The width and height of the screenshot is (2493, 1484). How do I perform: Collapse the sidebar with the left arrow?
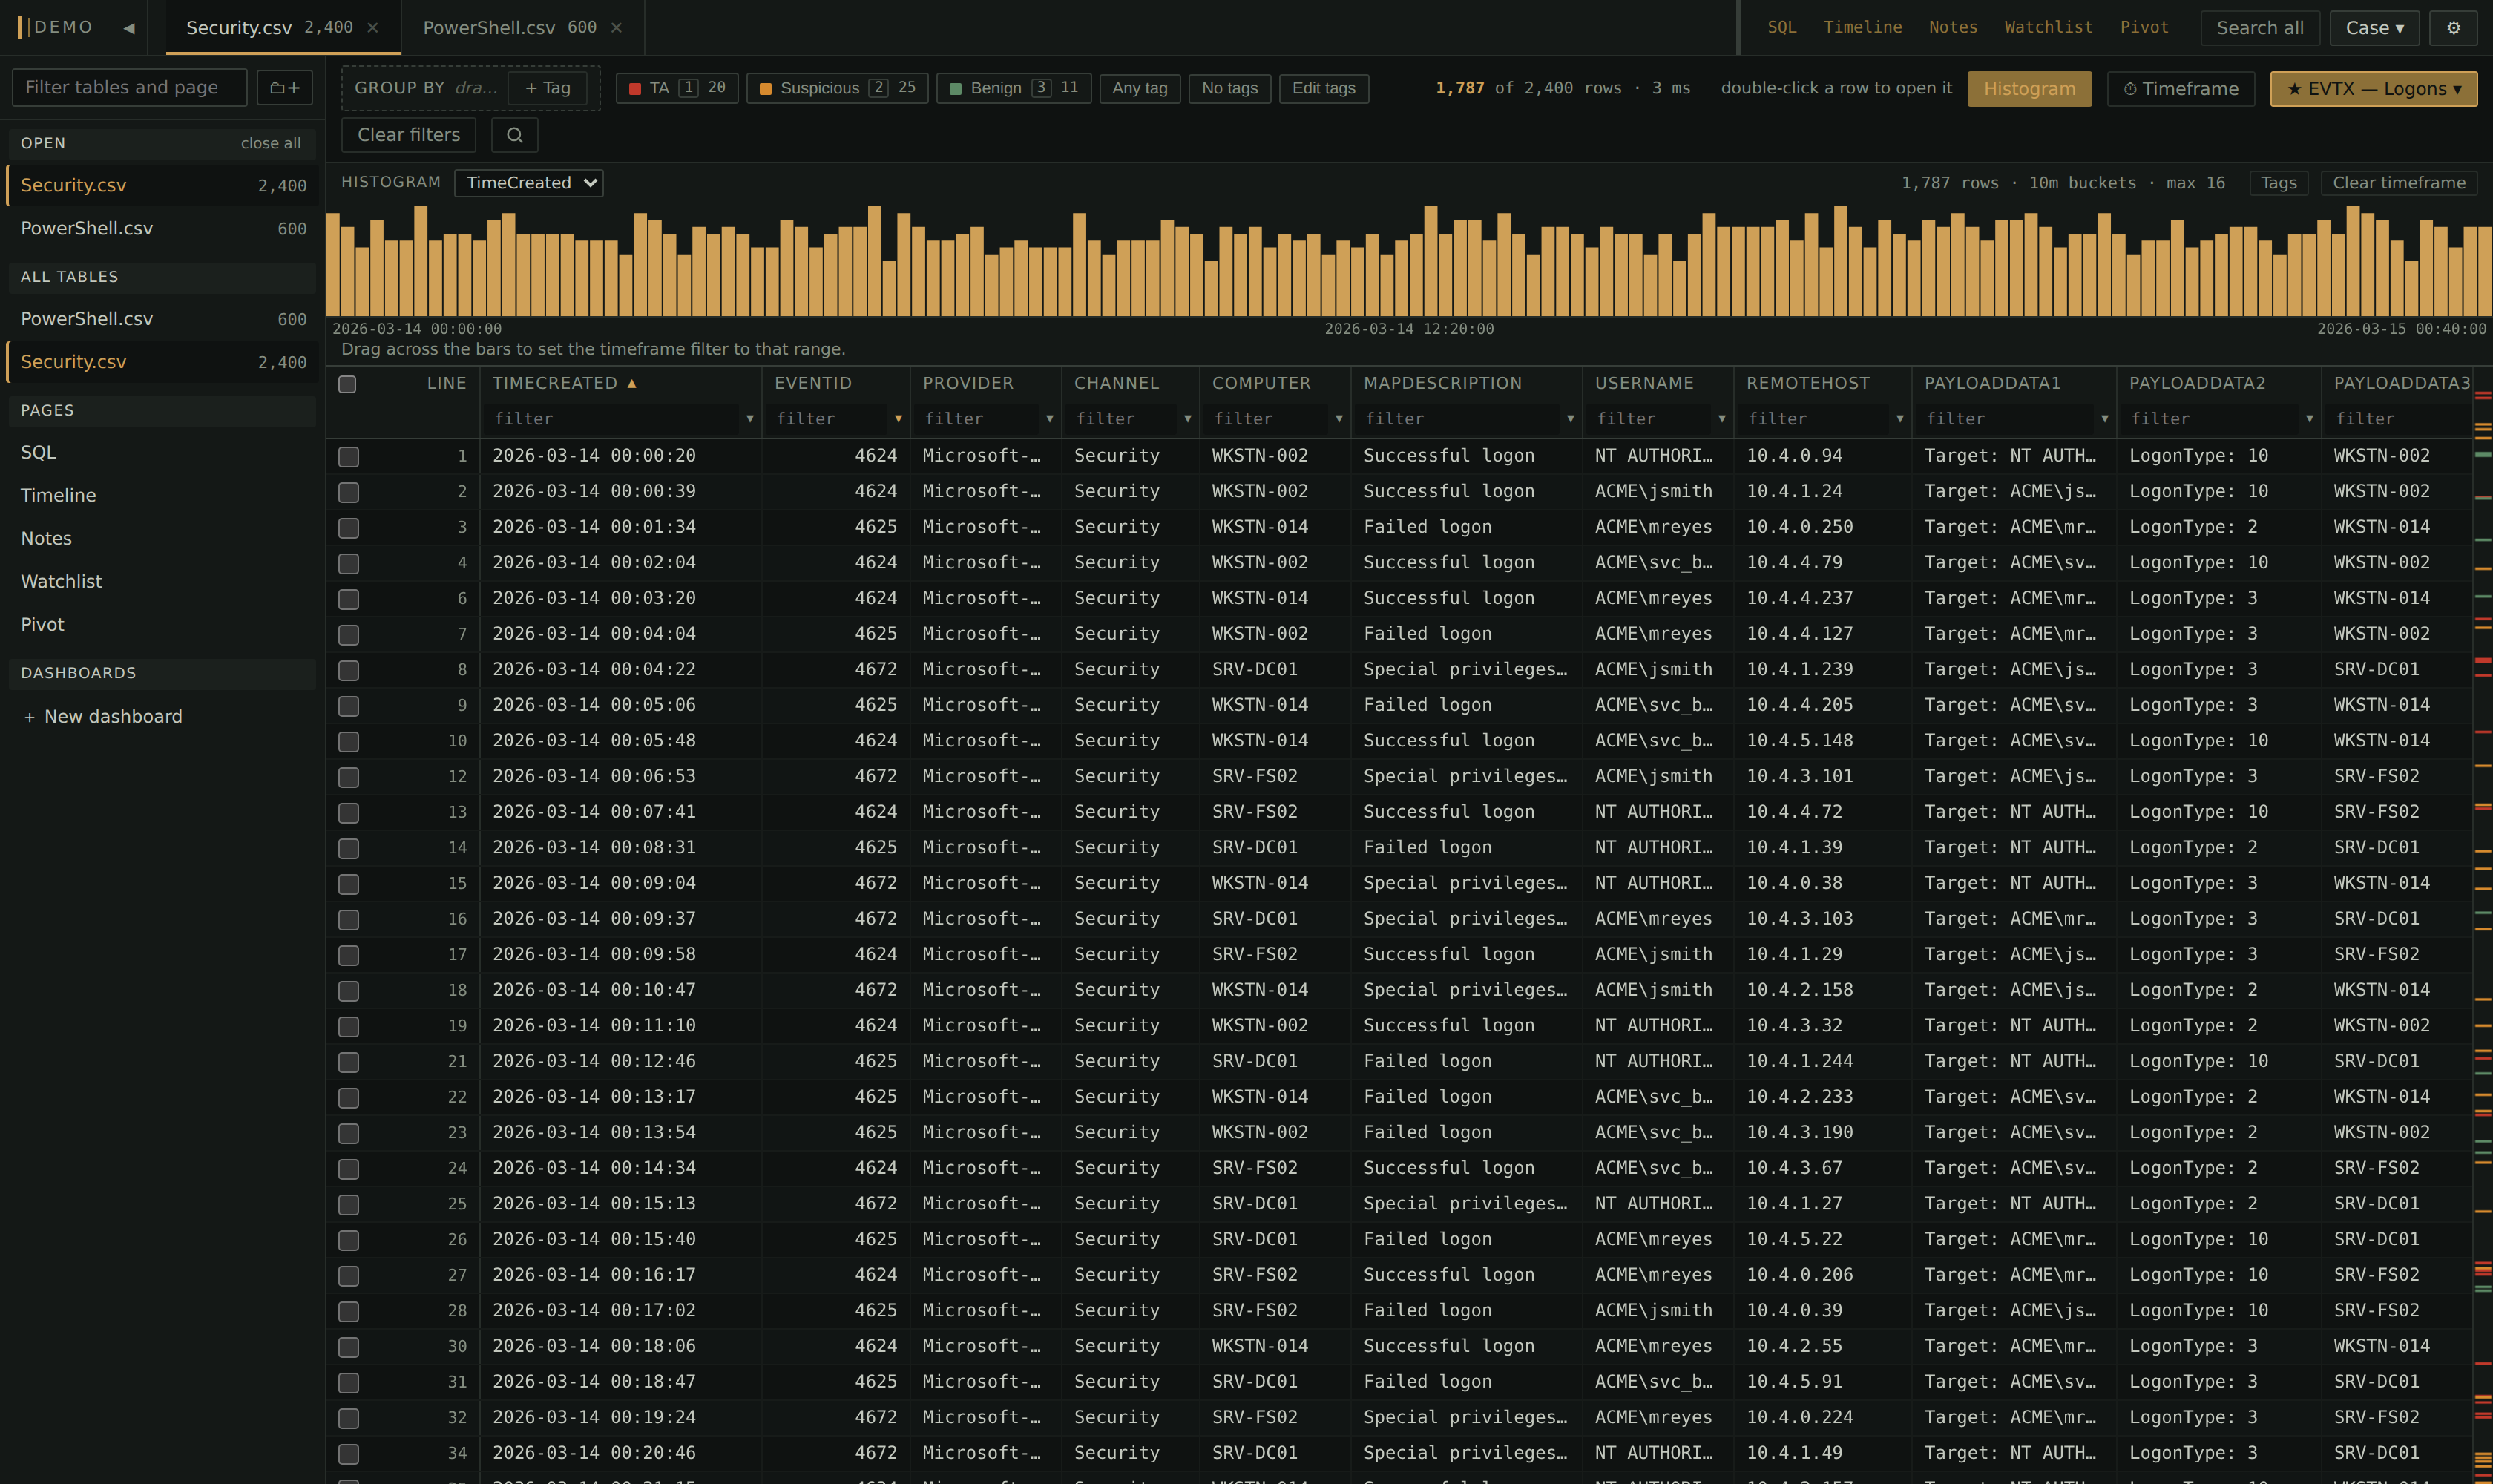129,28
